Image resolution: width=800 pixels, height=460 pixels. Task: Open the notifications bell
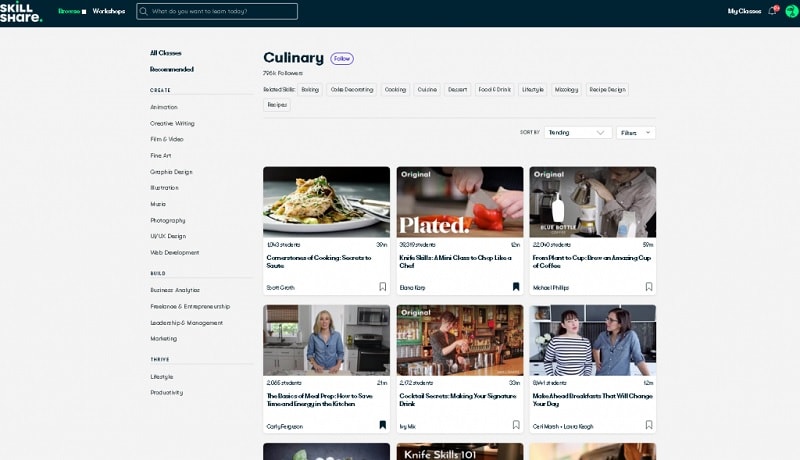(772, 11)
